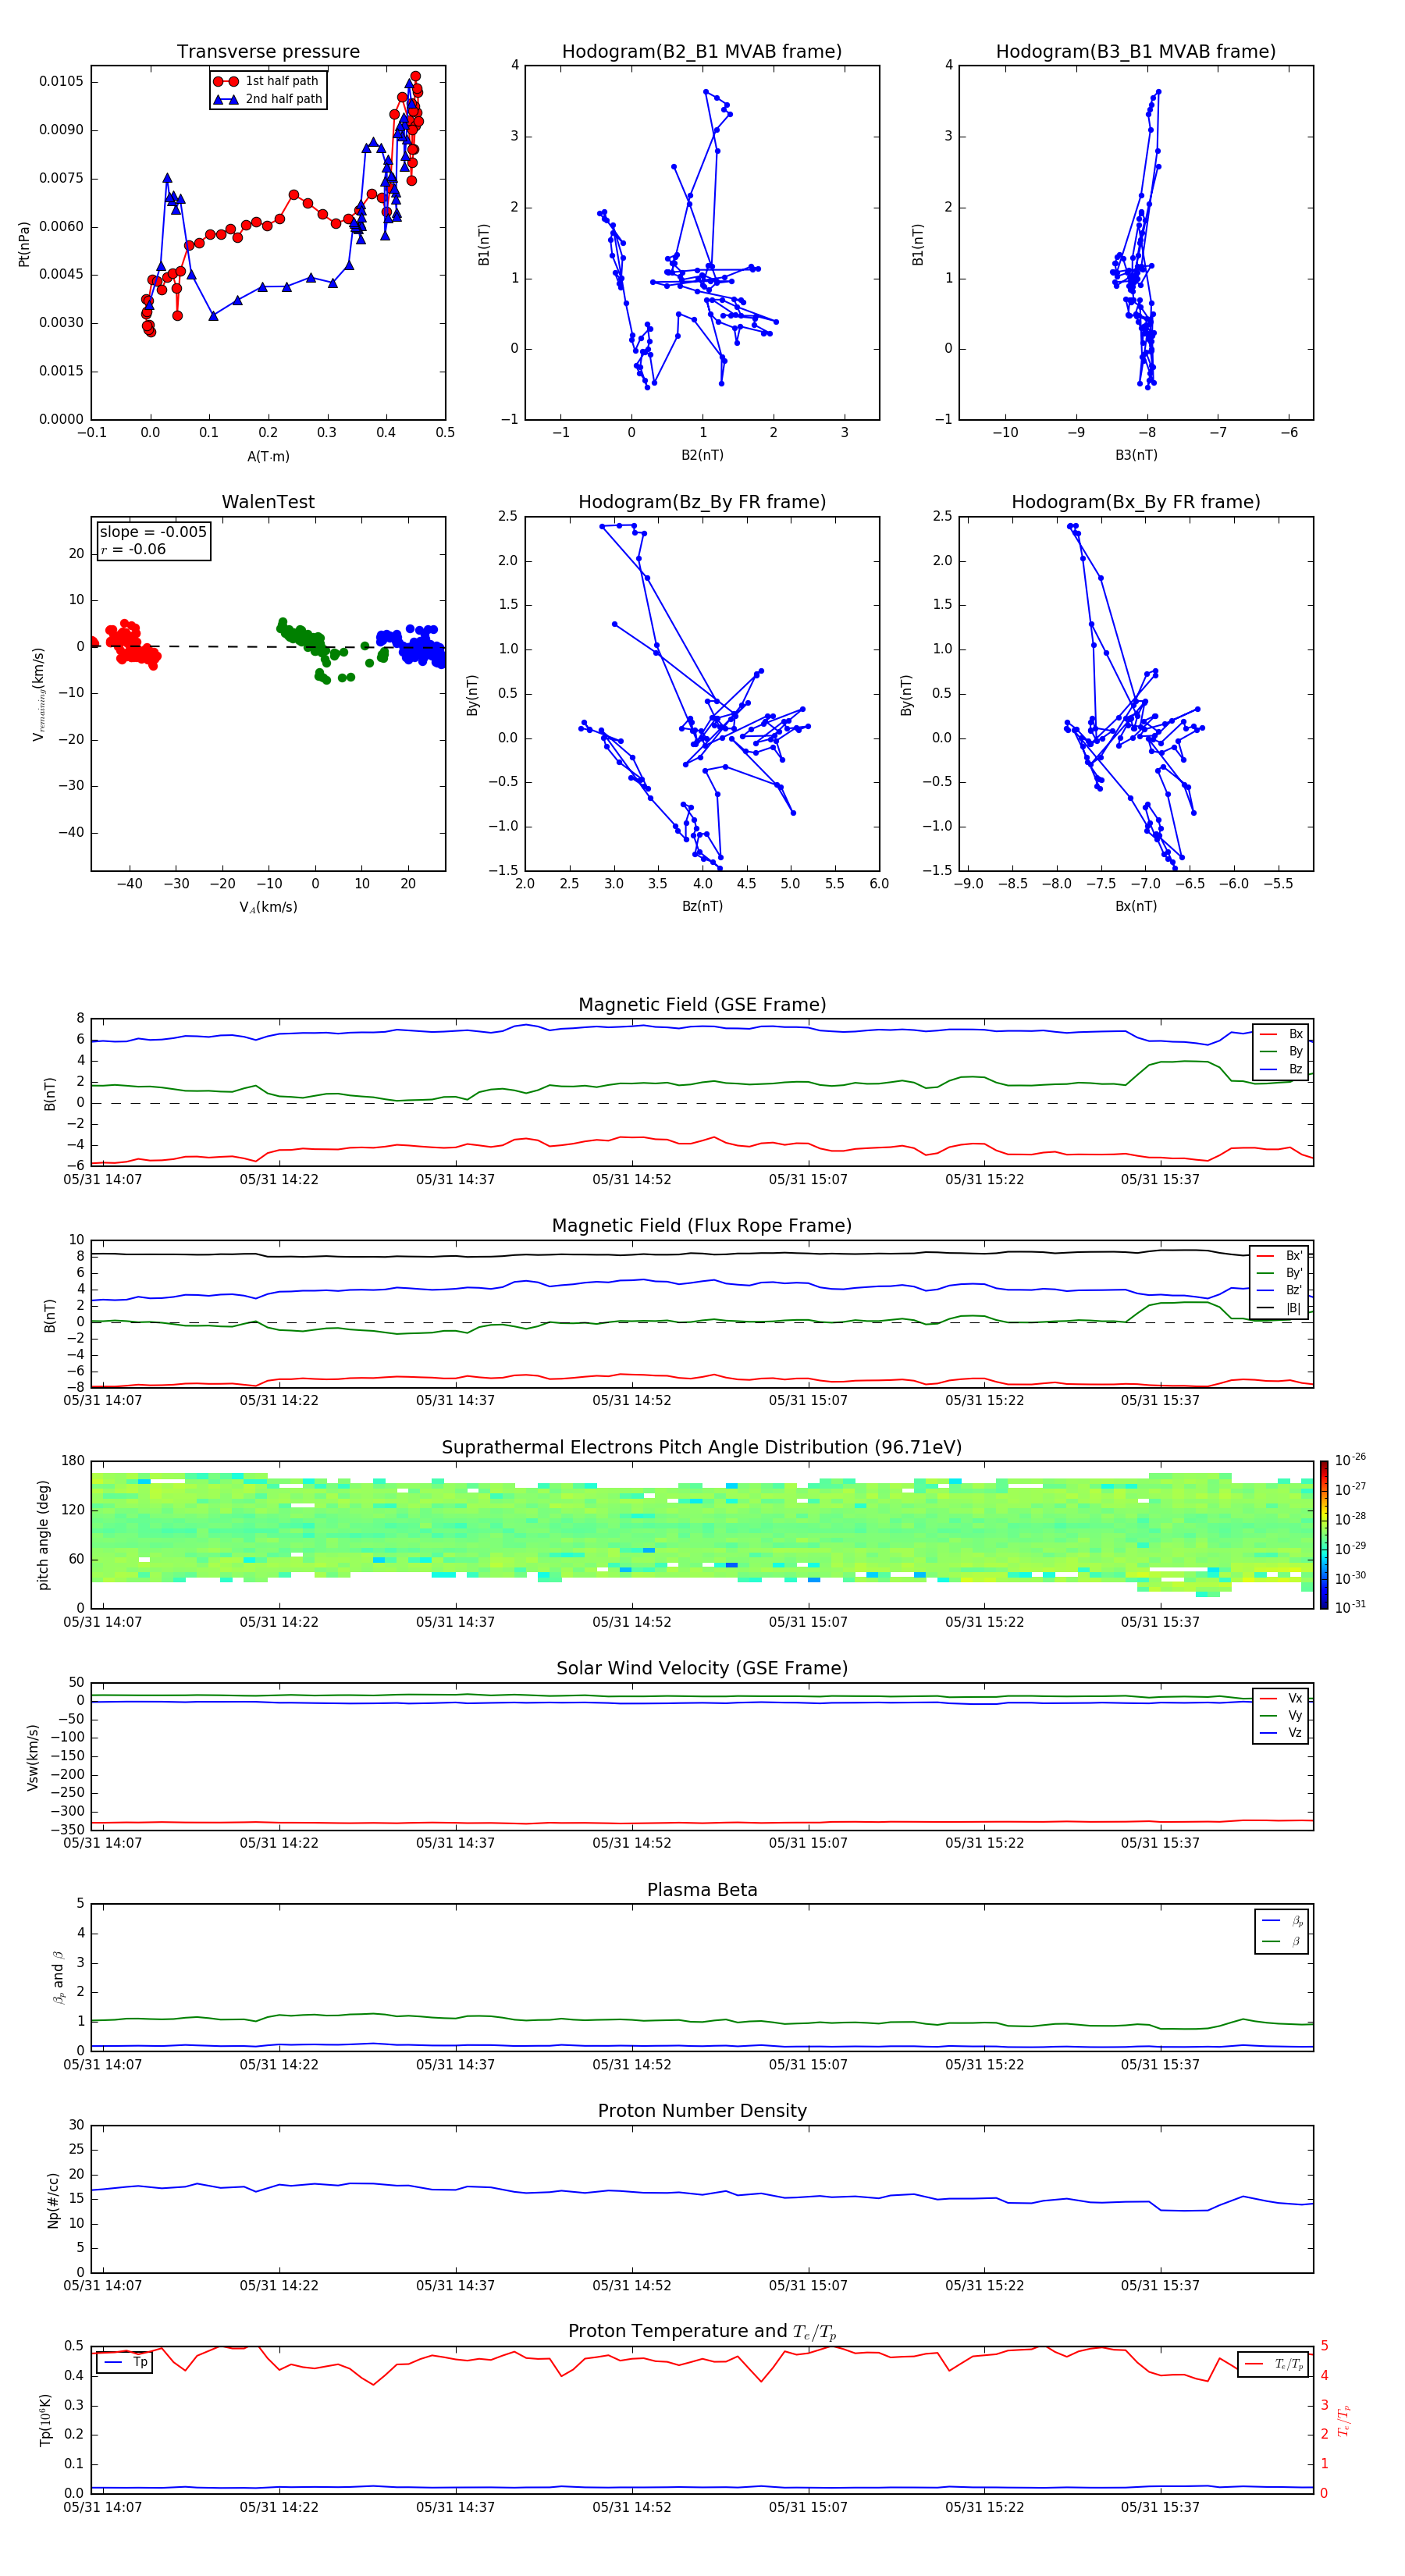This screenshot has height=2576, width=1405.
Task: Click the "pitch angle (deg)" axis label
Action: coord(43,1535)
